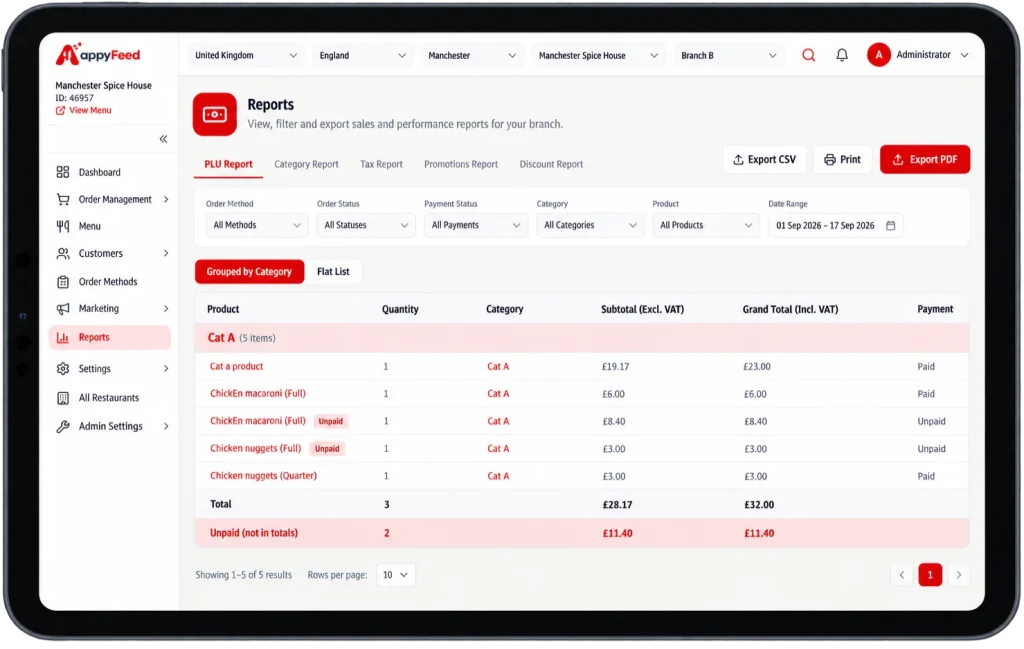Click the red Reports header money icon

214,114
